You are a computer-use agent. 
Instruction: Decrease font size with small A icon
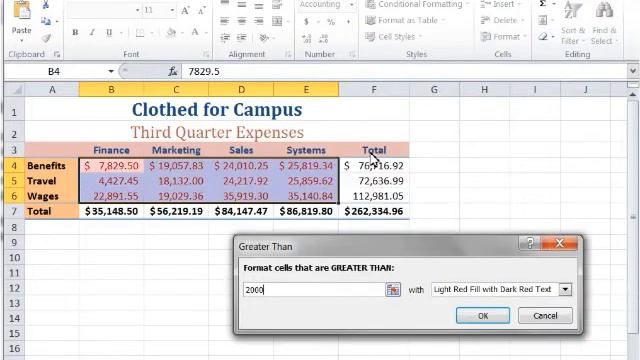(x=201, y=10)
